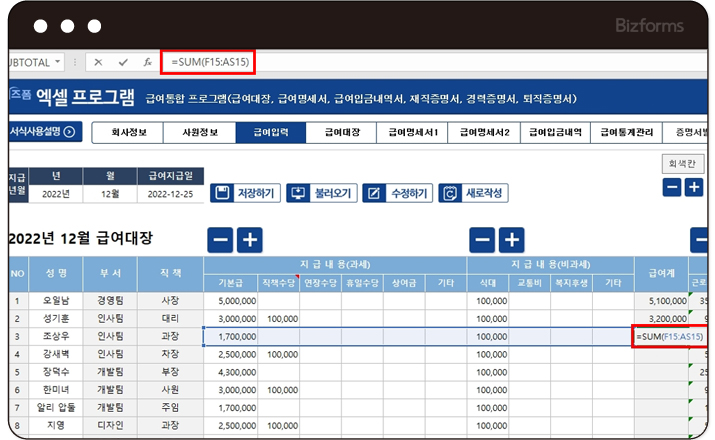
Task: Select 오일남's 기본금 cell 5,000,000
Action: click(230, 300)
